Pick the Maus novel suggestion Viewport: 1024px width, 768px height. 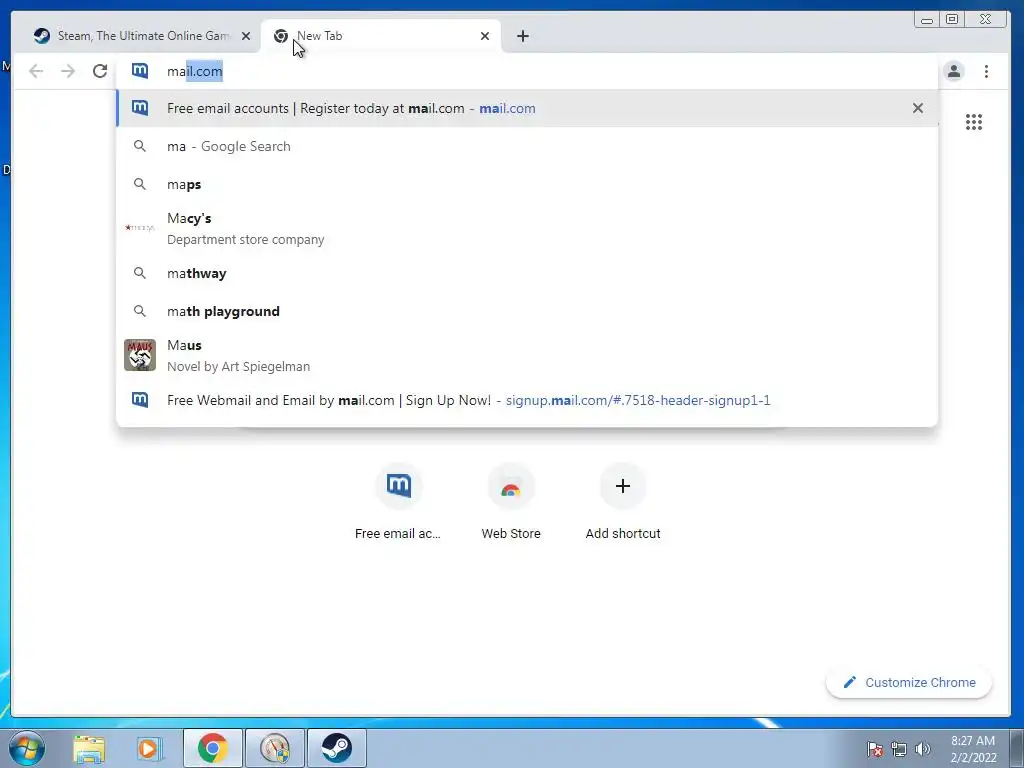point(527,355)
